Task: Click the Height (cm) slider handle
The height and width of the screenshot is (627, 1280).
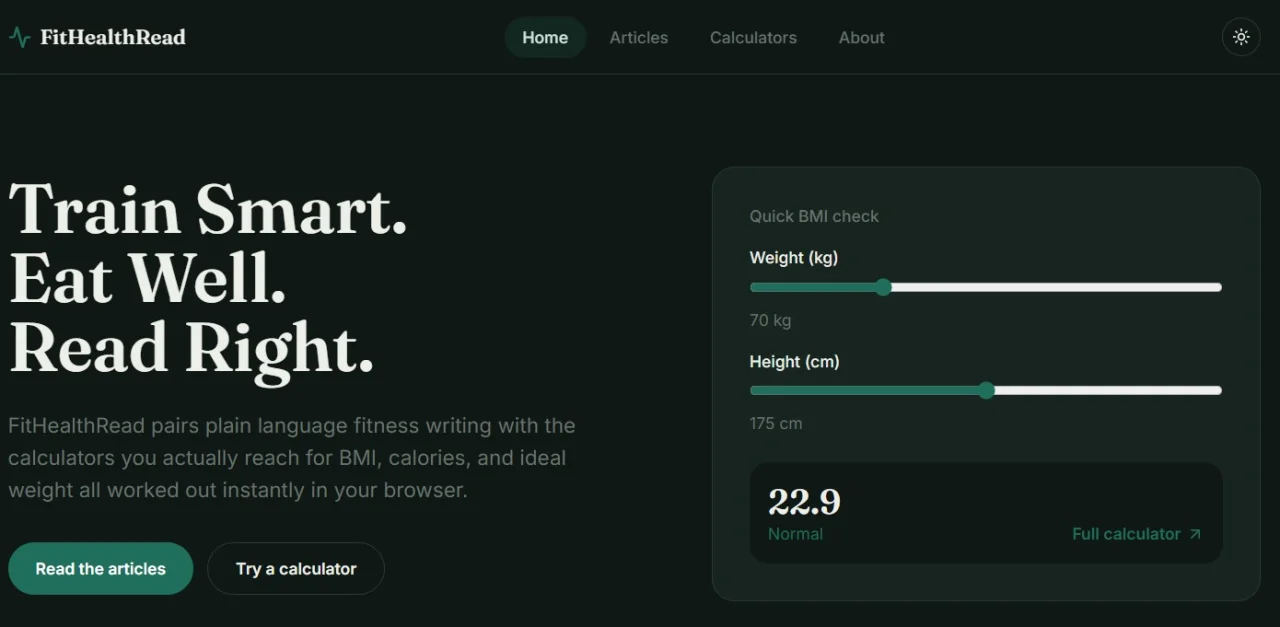Action: pos(986,390)
